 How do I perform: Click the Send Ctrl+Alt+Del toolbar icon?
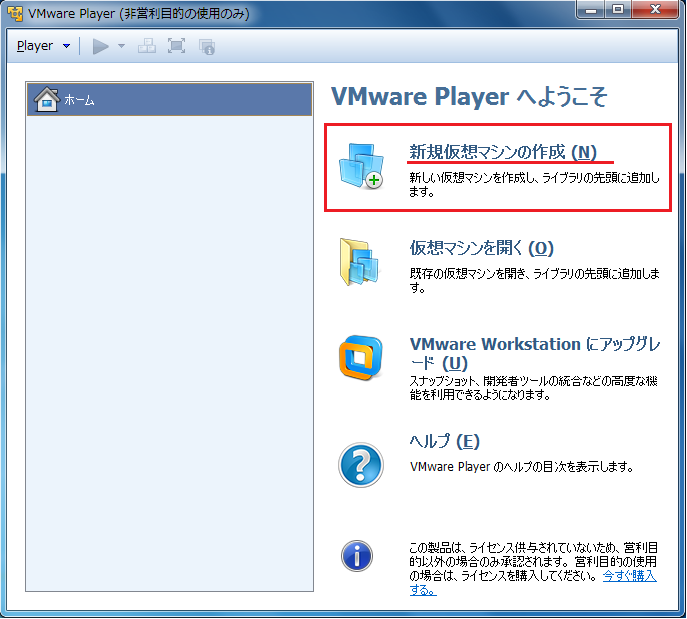click(146, 46)
